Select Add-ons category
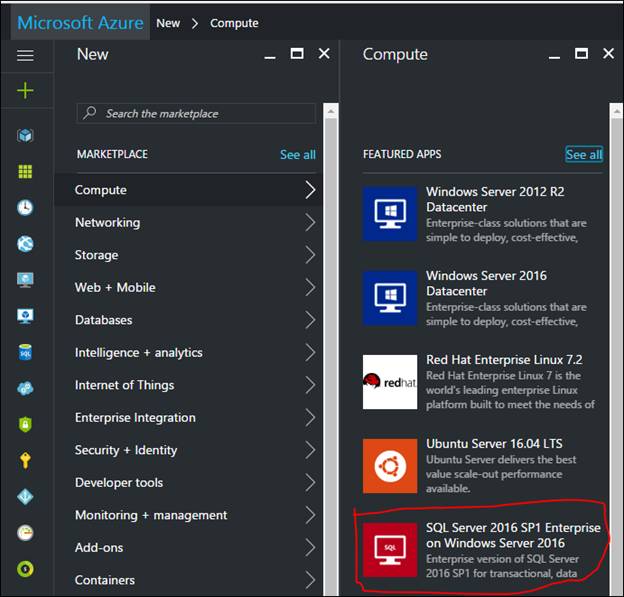Viewport: 624px width, 597px height. pos(189,548)
